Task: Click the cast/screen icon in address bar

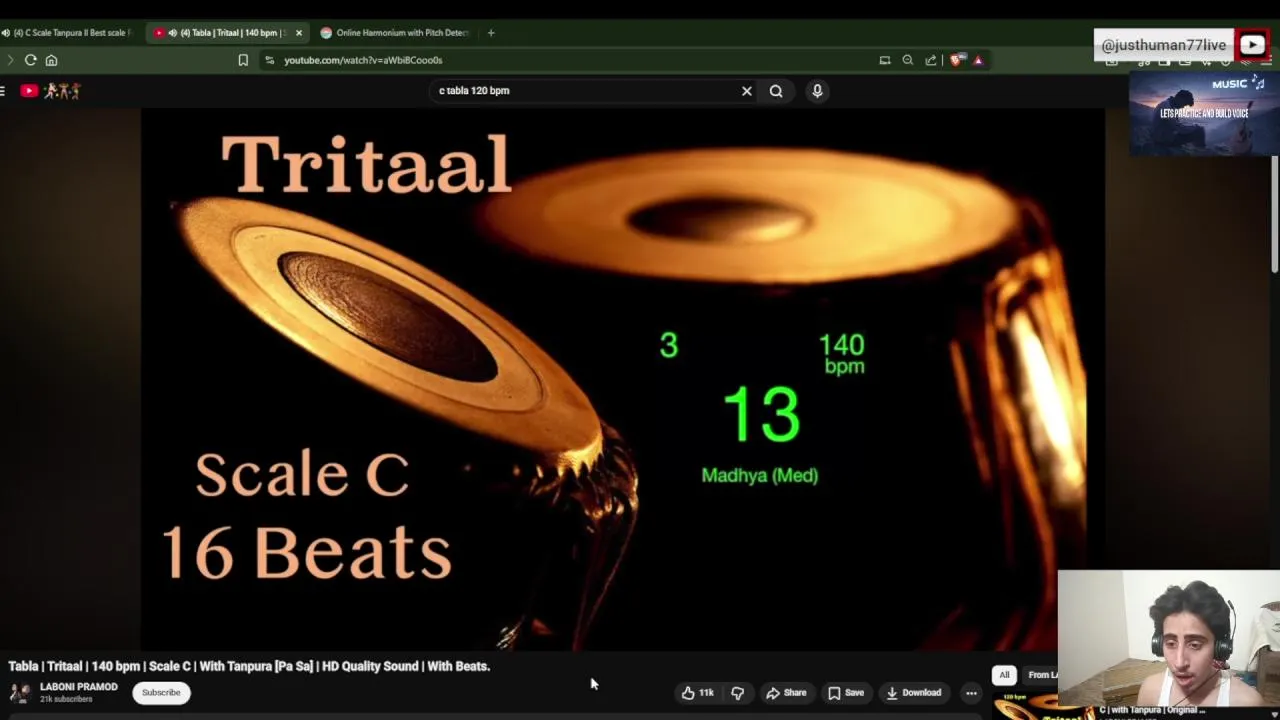Action: [x=885, y=60]
